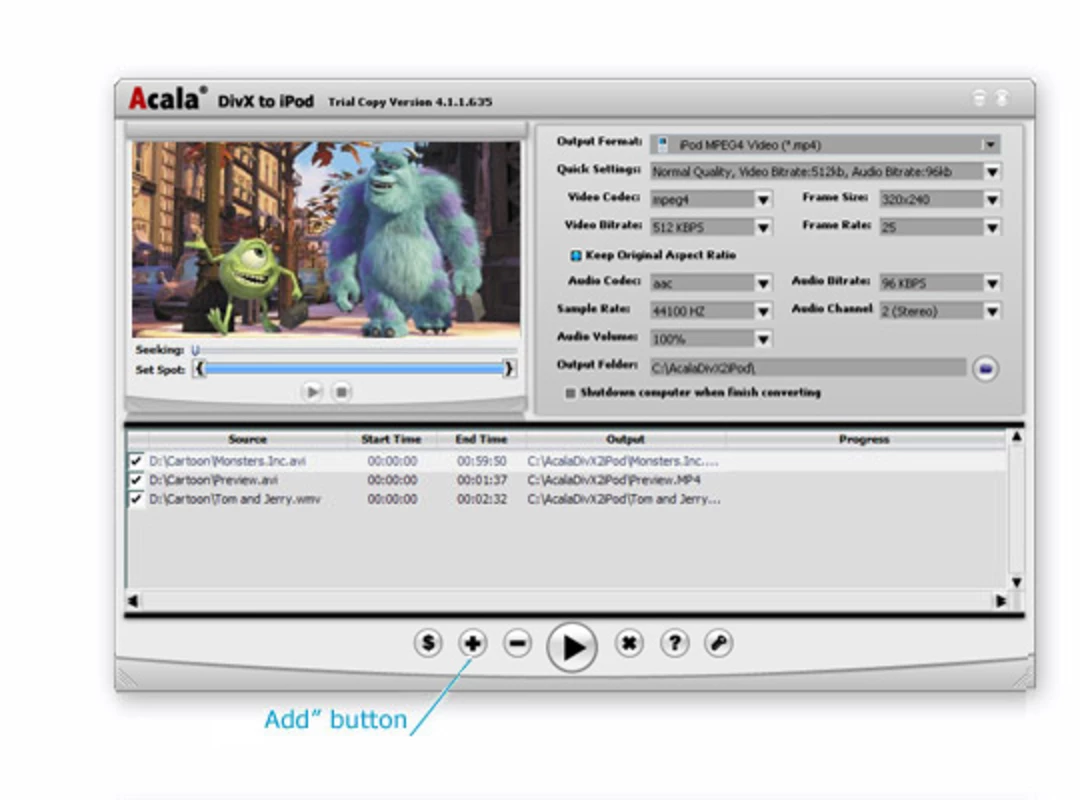Open the Frame Size dropdown

click(940, 199)
